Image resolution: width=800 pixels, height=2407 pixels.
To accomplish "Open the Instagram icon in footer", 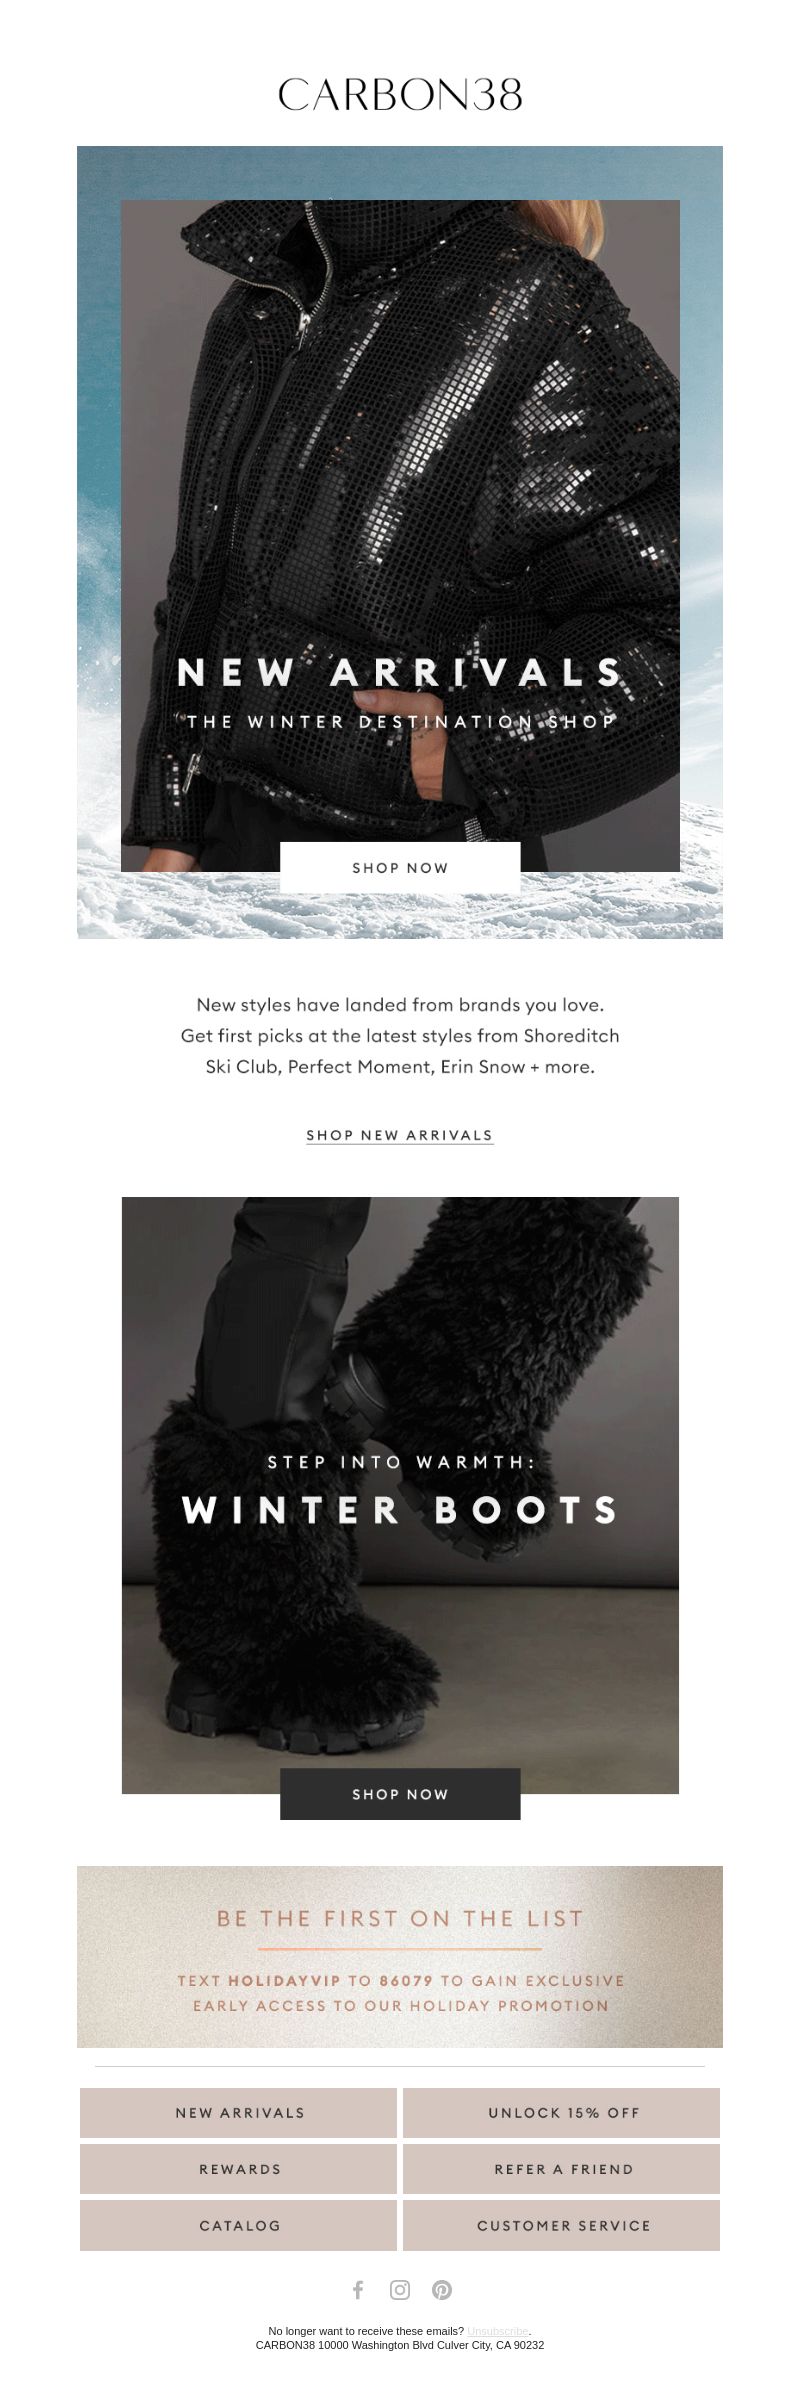I will point(400,2289).
